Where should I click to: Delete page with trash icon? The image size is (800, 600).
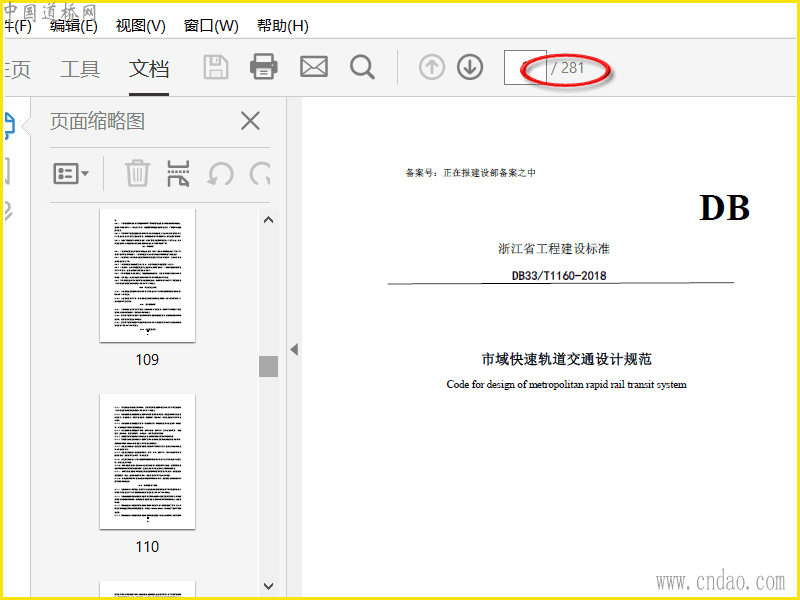137,173
